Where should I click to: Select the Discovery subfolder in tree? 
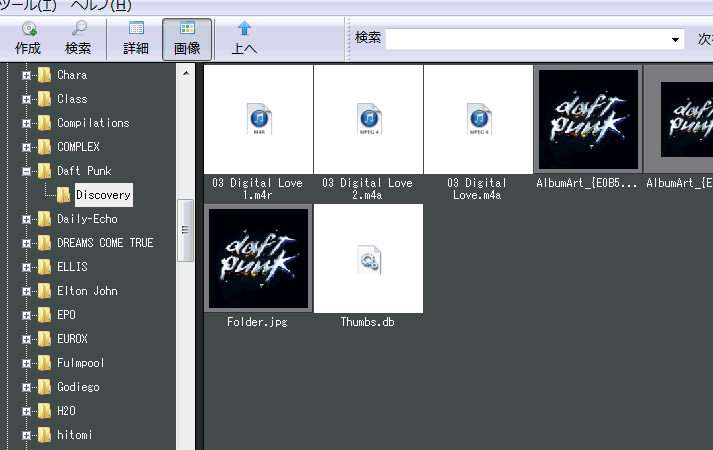point(102,195)
